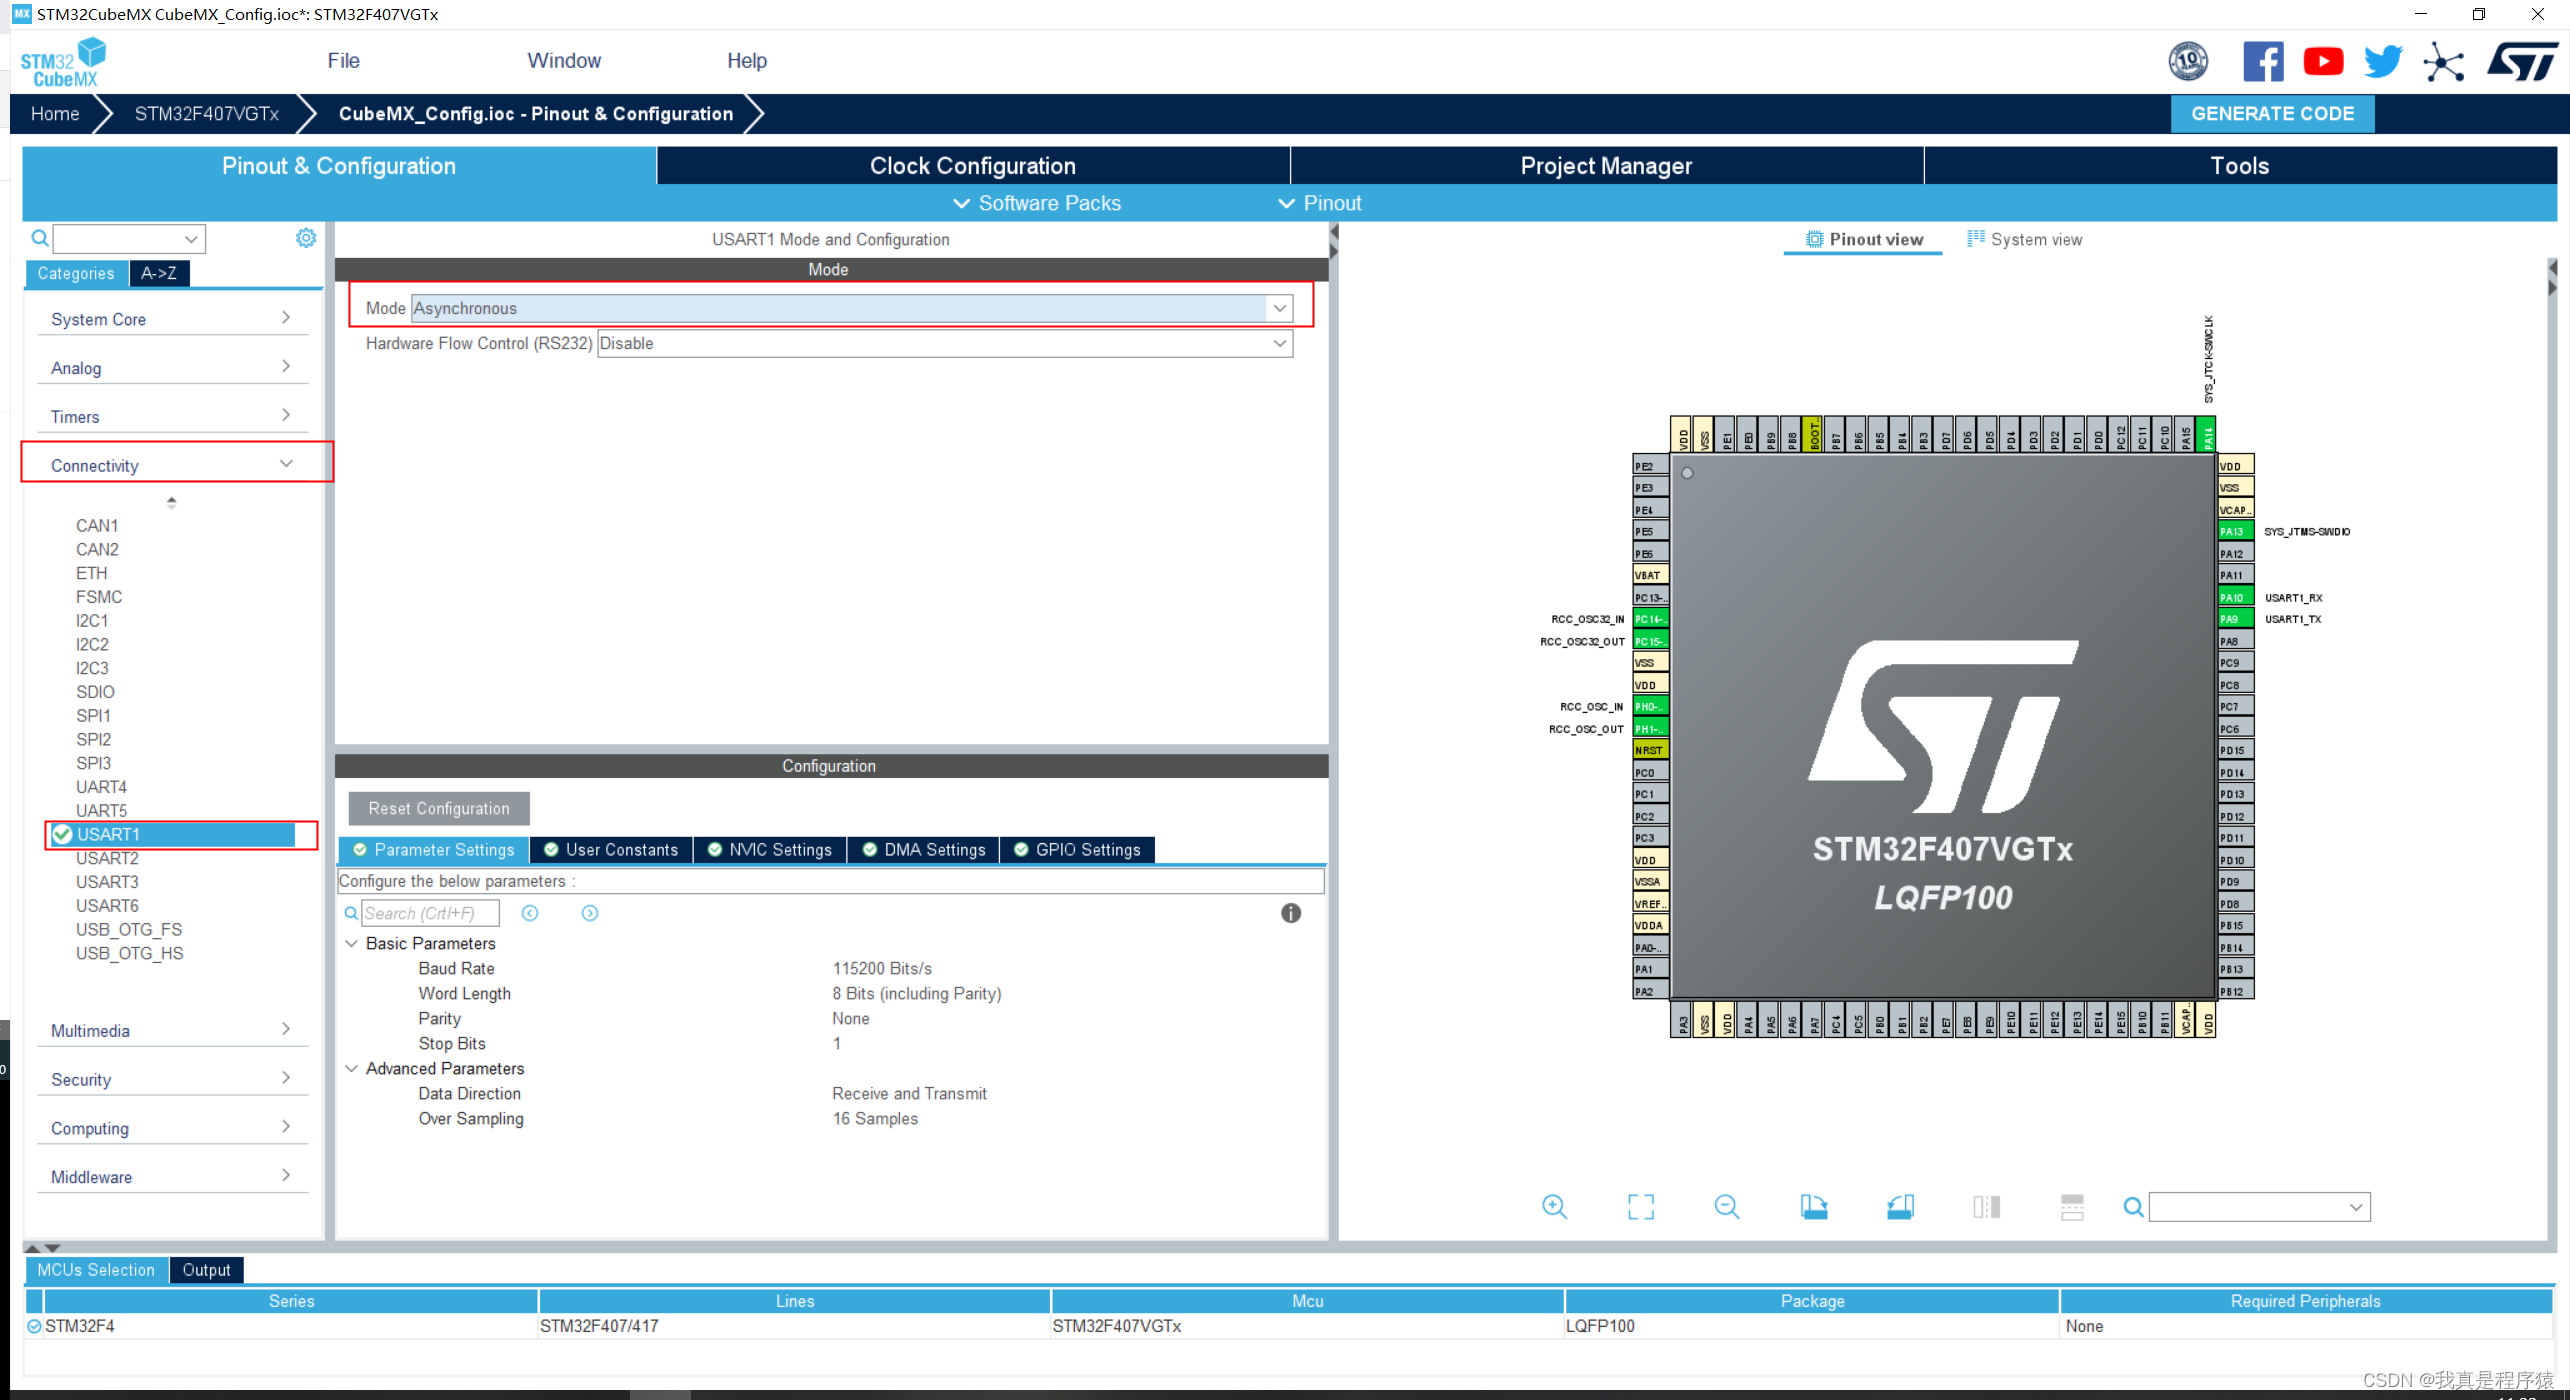
Task: Go to previous parameter search result
Action: (530, 913)
